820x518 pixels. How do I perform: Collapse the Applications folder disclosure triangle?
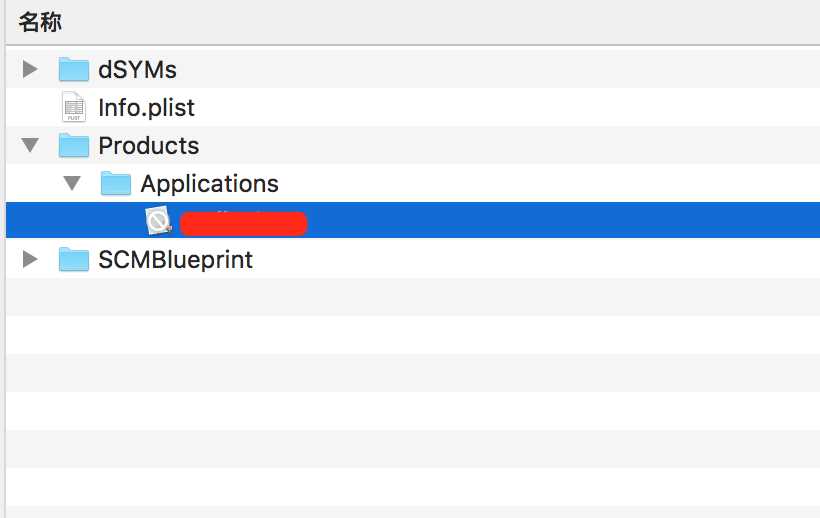tap(72, 183)
